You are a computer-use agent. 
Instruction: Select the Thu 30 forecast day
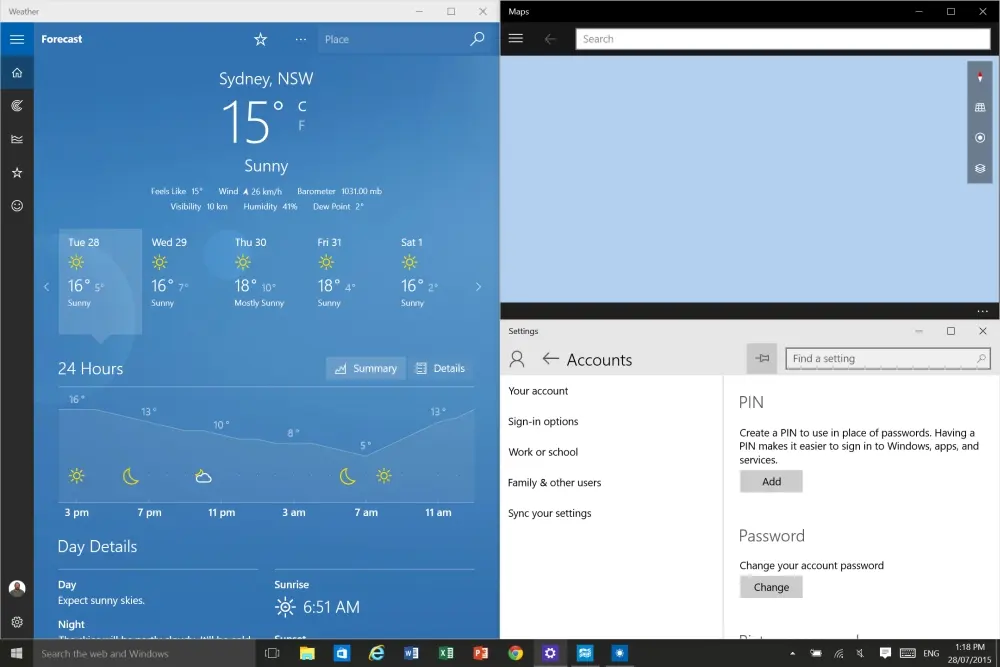(x=267, y=281)
